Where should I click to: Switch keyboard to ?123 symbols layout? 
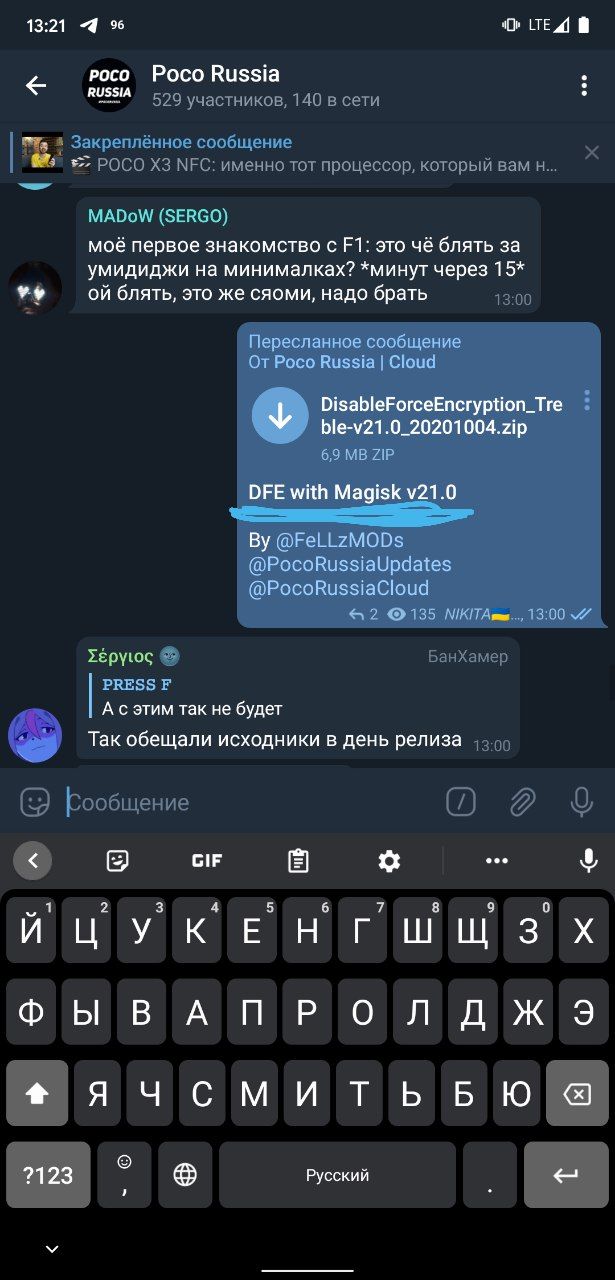tap(48, 1175)
